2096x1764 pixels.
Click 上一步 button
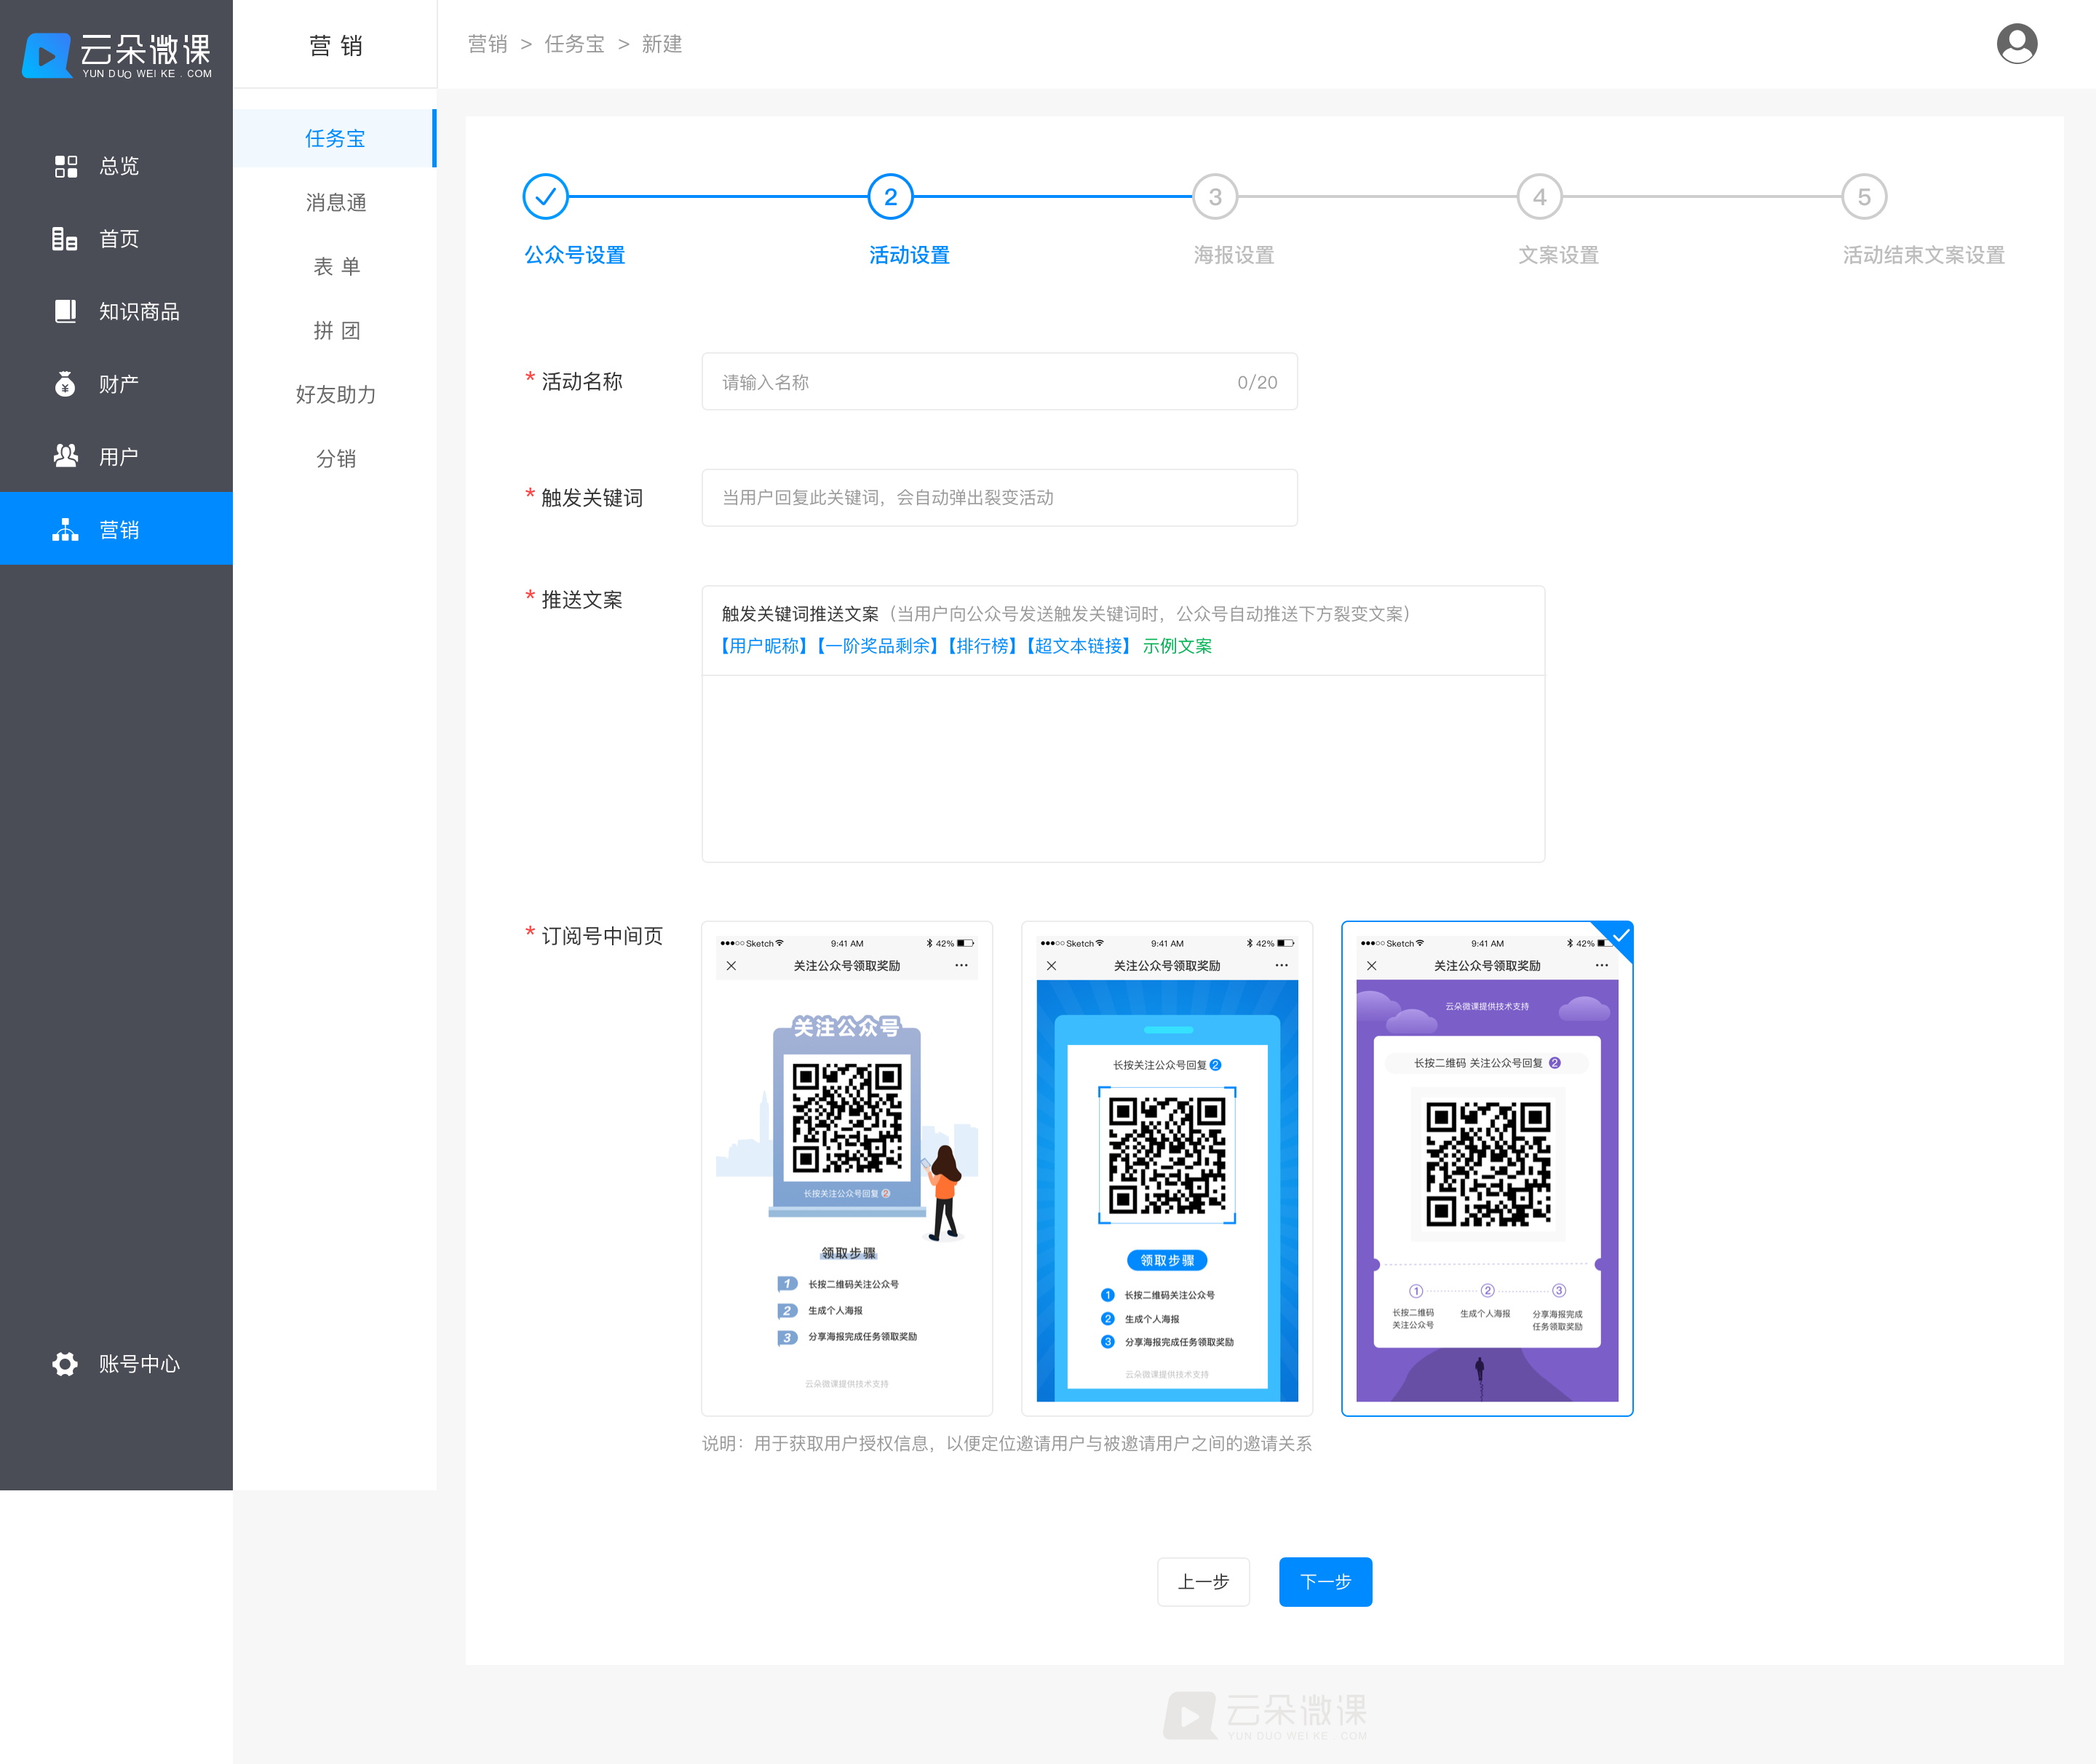coord(1203,1582)
